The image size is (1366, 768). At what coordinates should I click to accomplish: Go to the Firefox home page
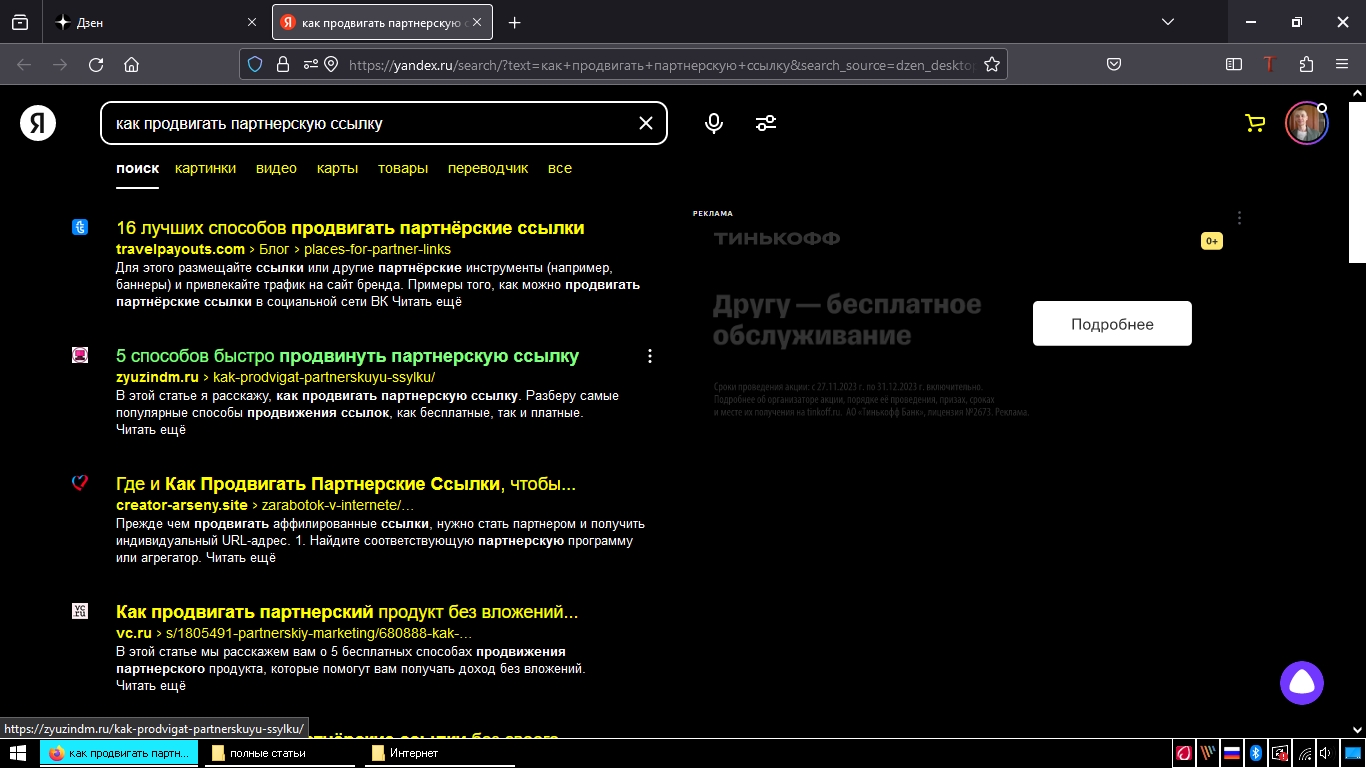coord(131,65)
